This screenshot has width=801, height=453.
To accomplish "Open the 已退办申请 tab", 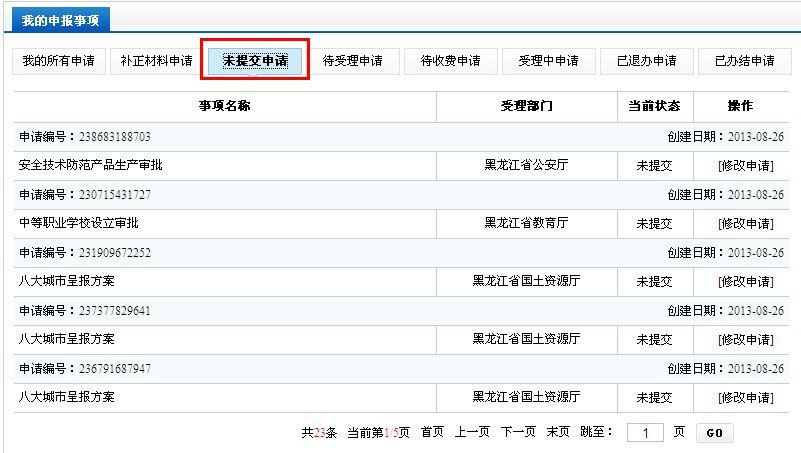I will pos(646,61).
